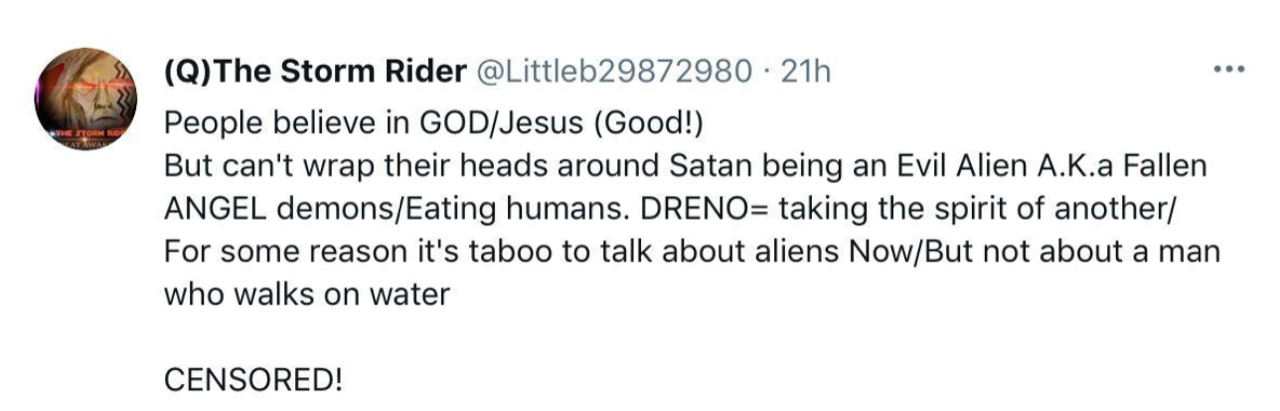This screenshot has height=411, width=1280.
Task: Click the @Littleb29872980 handle
Action: pos(612,72)
